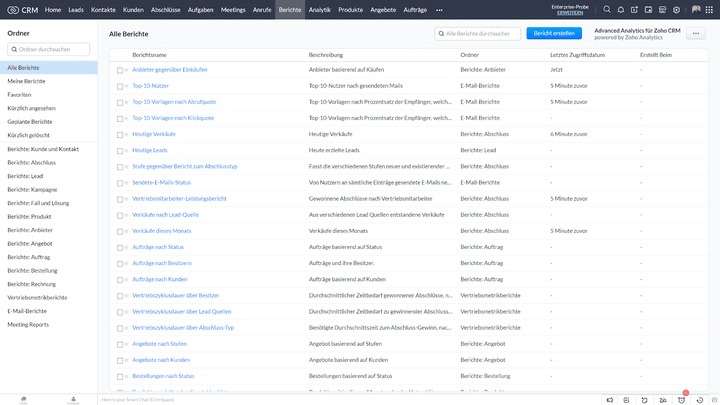Viewport: 720px width, 405px height.
Task: Open the Meetings tab
Action: (233, 10)
